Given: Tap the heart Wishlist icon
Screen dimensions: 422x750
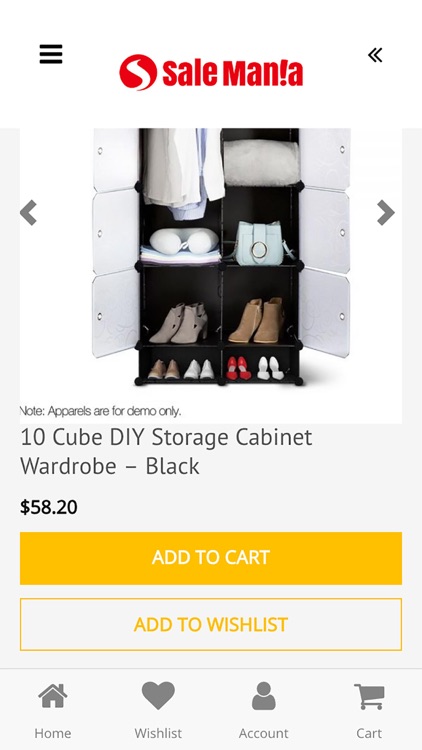Looking at the screenshot, I should [x=158, y=695].
